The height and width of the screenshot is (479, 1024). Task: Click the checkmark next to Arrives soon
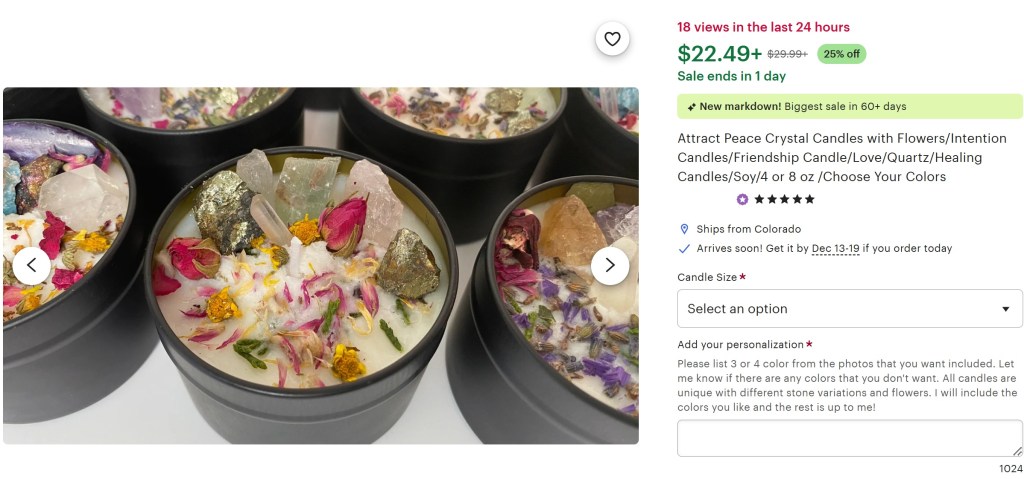(x=684, y=248)
